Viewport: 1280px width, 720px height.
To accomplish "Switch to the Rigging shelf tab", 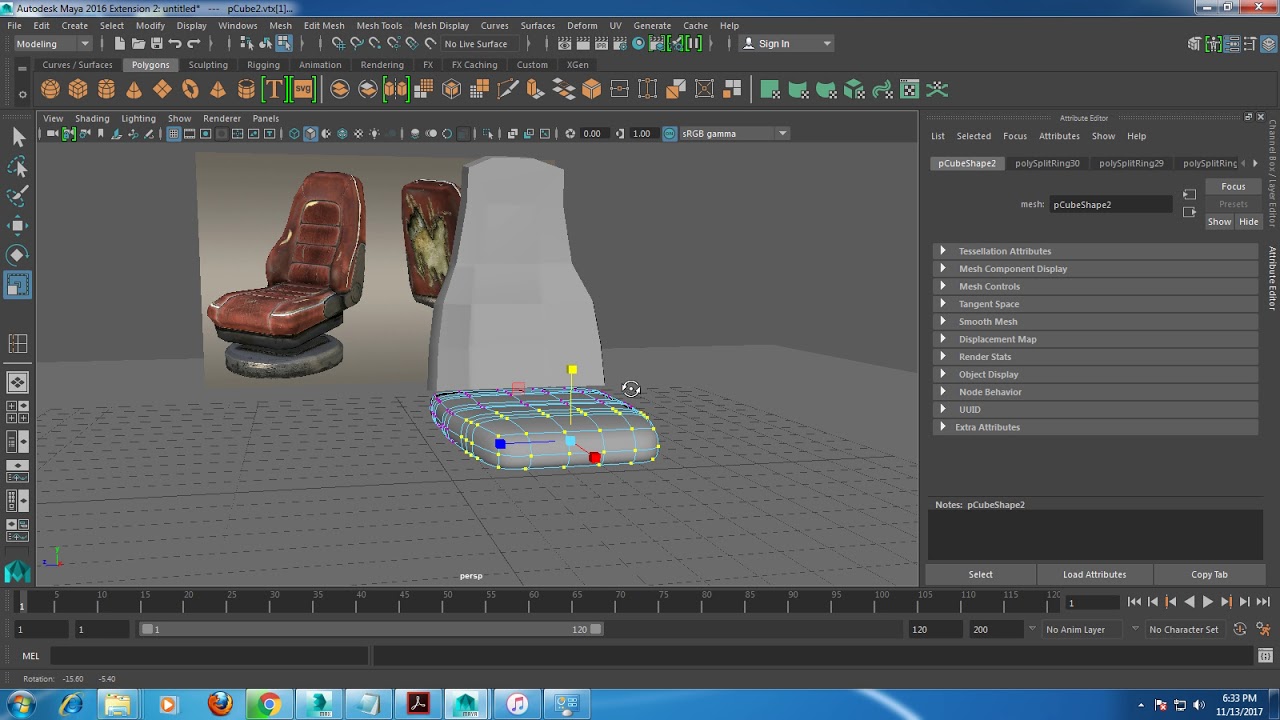I will (263, 64).
